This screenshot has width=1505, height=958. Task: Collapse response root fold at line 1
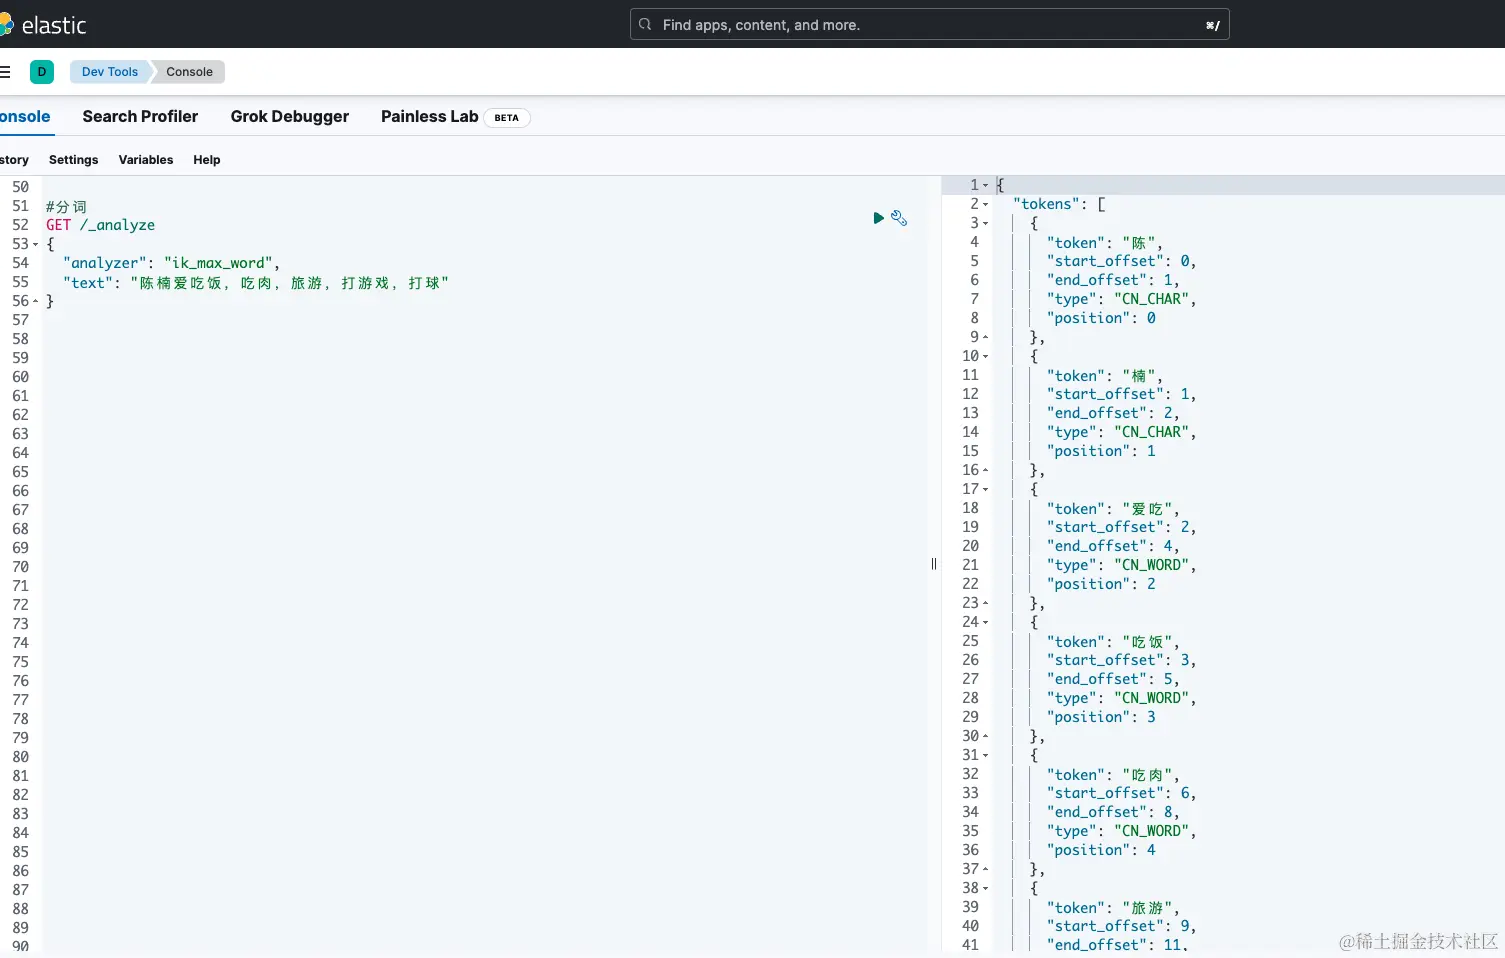(x=985, y=185)
